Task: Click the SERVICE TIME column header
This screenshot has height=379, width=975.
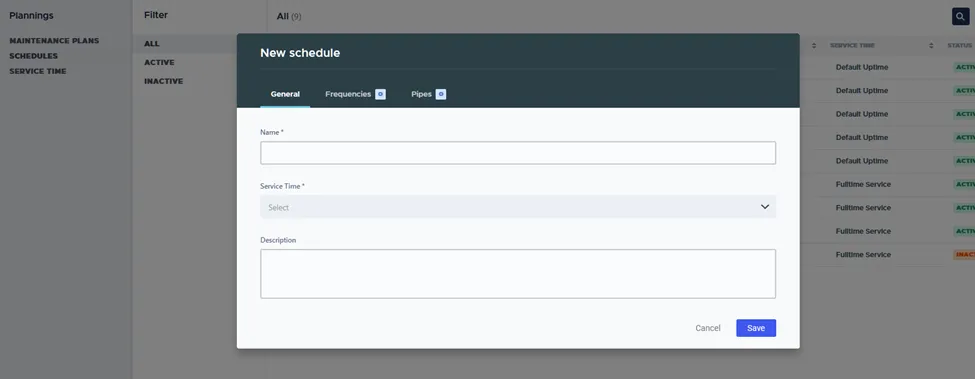Action: pos(852,45)
